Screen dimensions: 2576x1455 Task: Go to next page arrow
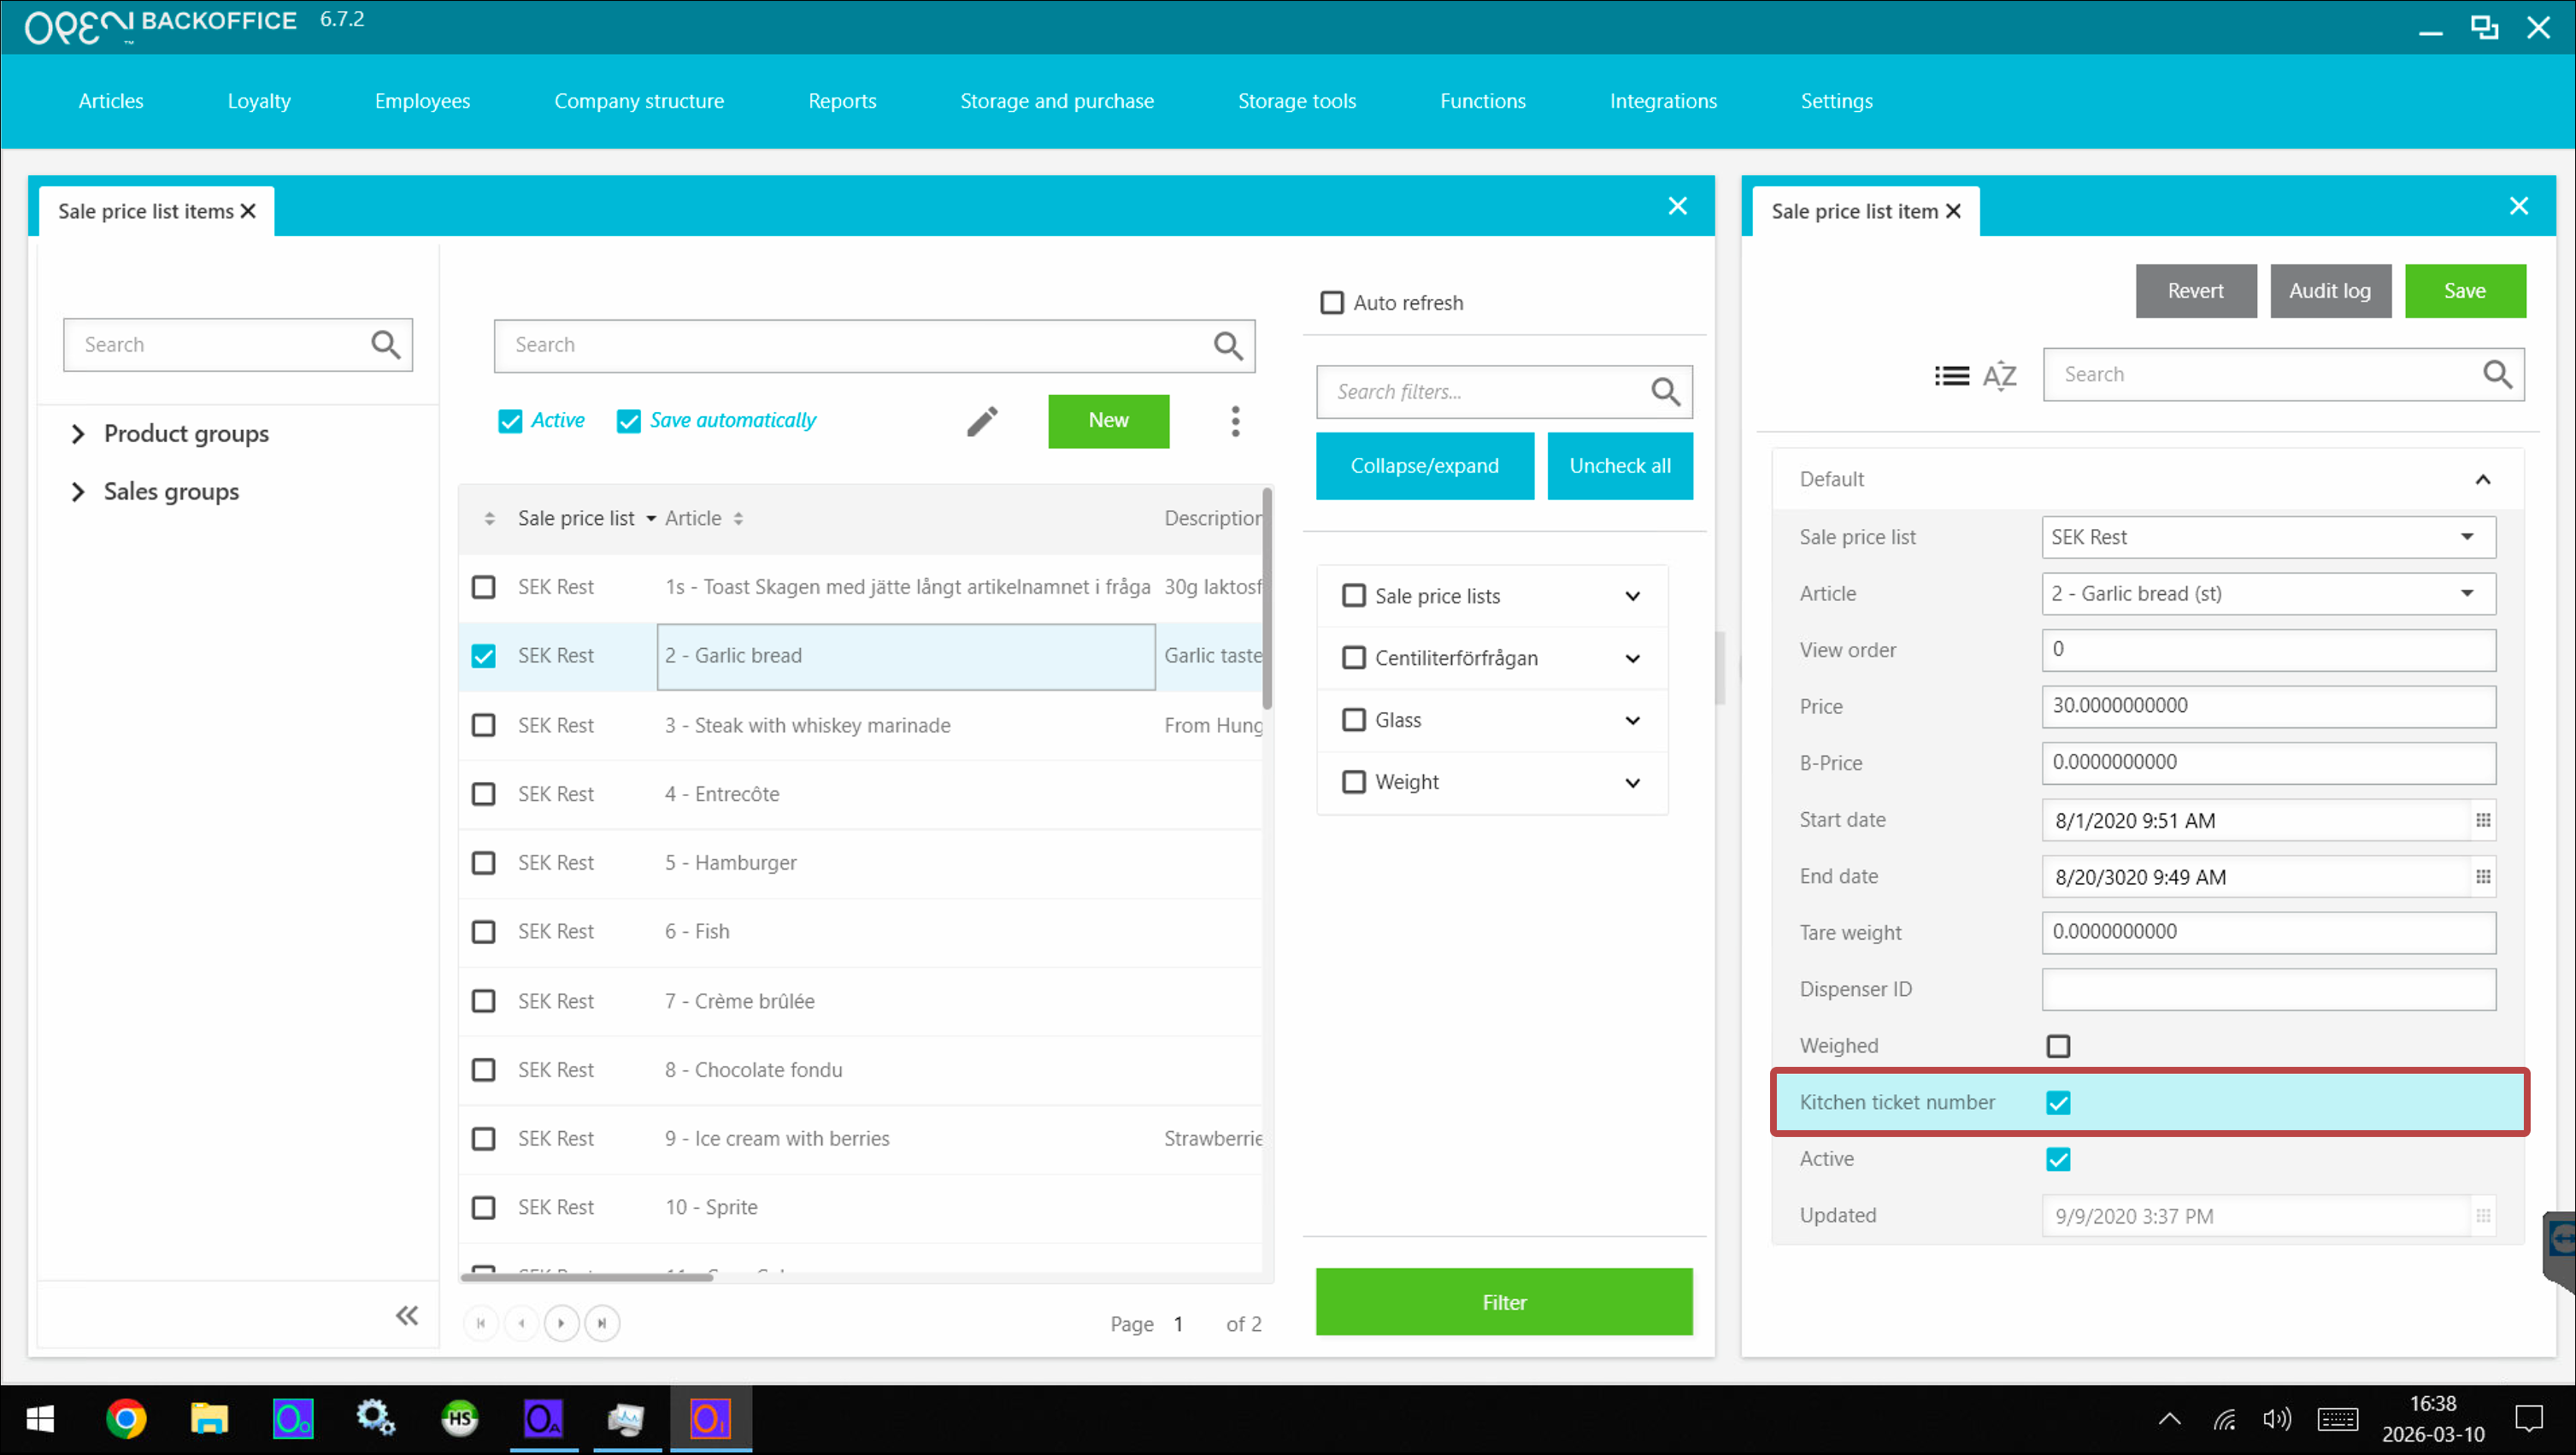point(561,1323)
